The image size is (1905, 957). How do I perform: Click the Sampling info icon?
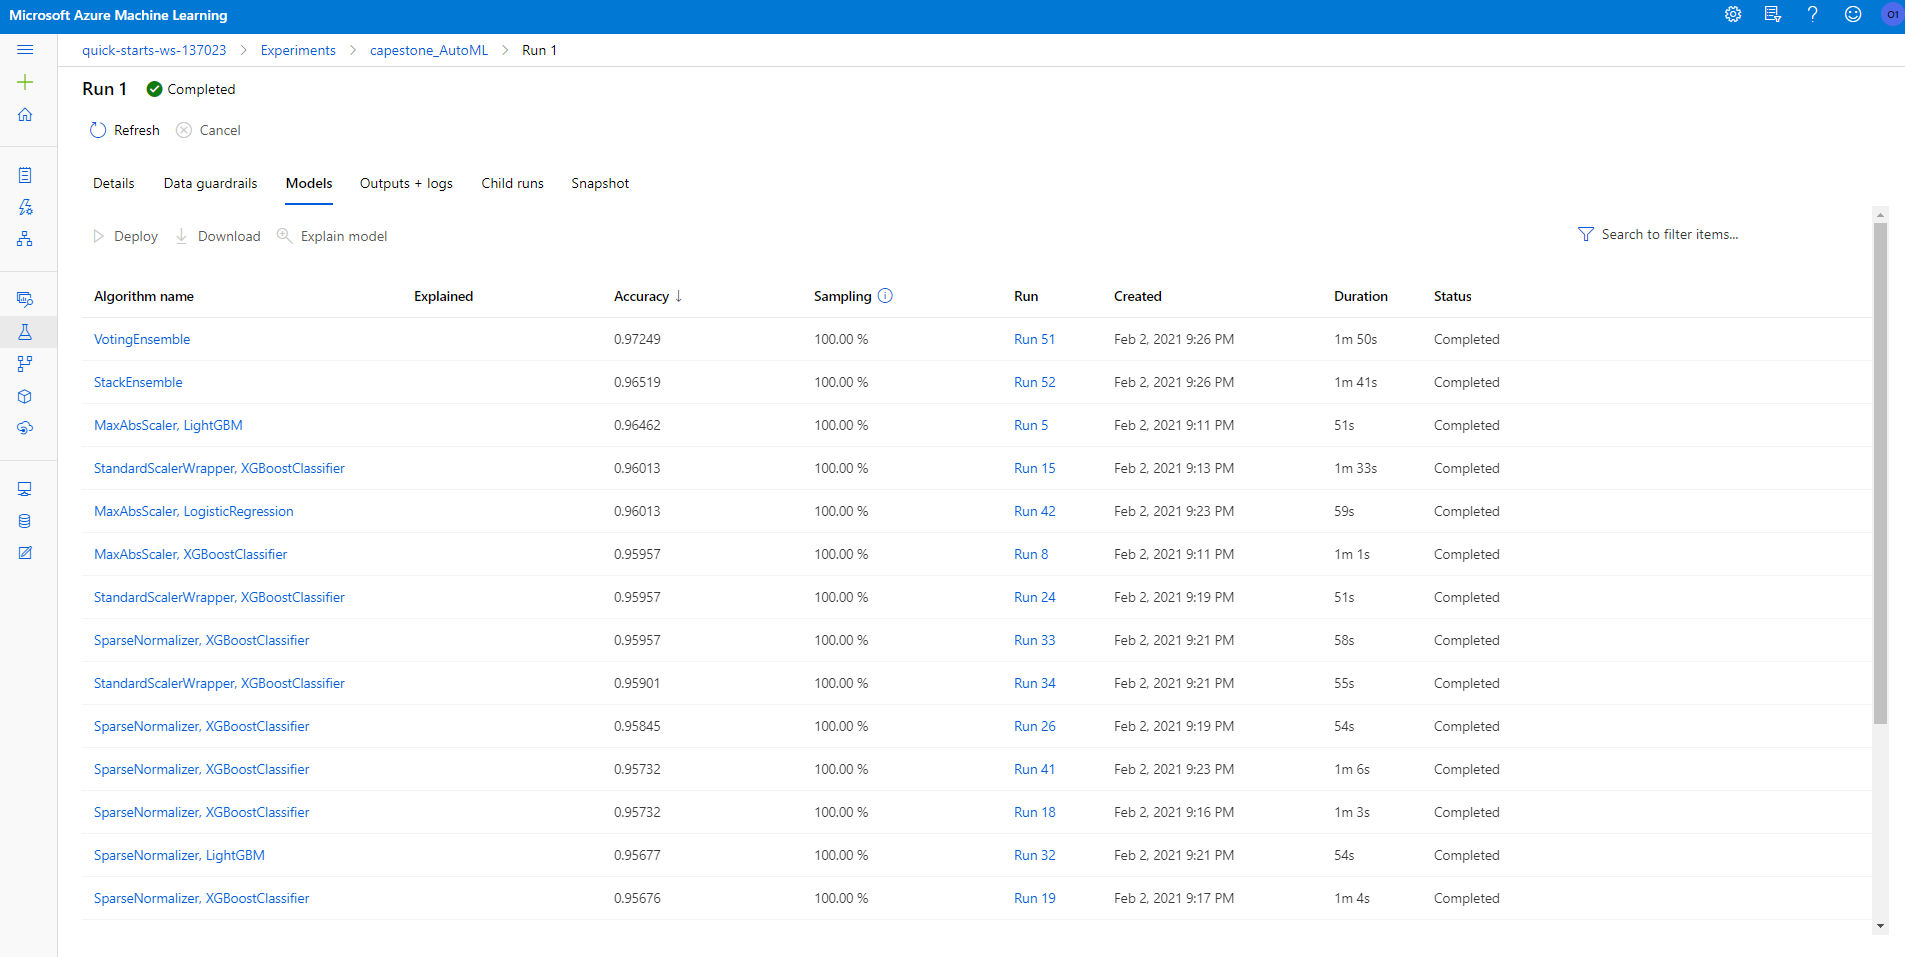click(x=885, y=296)
